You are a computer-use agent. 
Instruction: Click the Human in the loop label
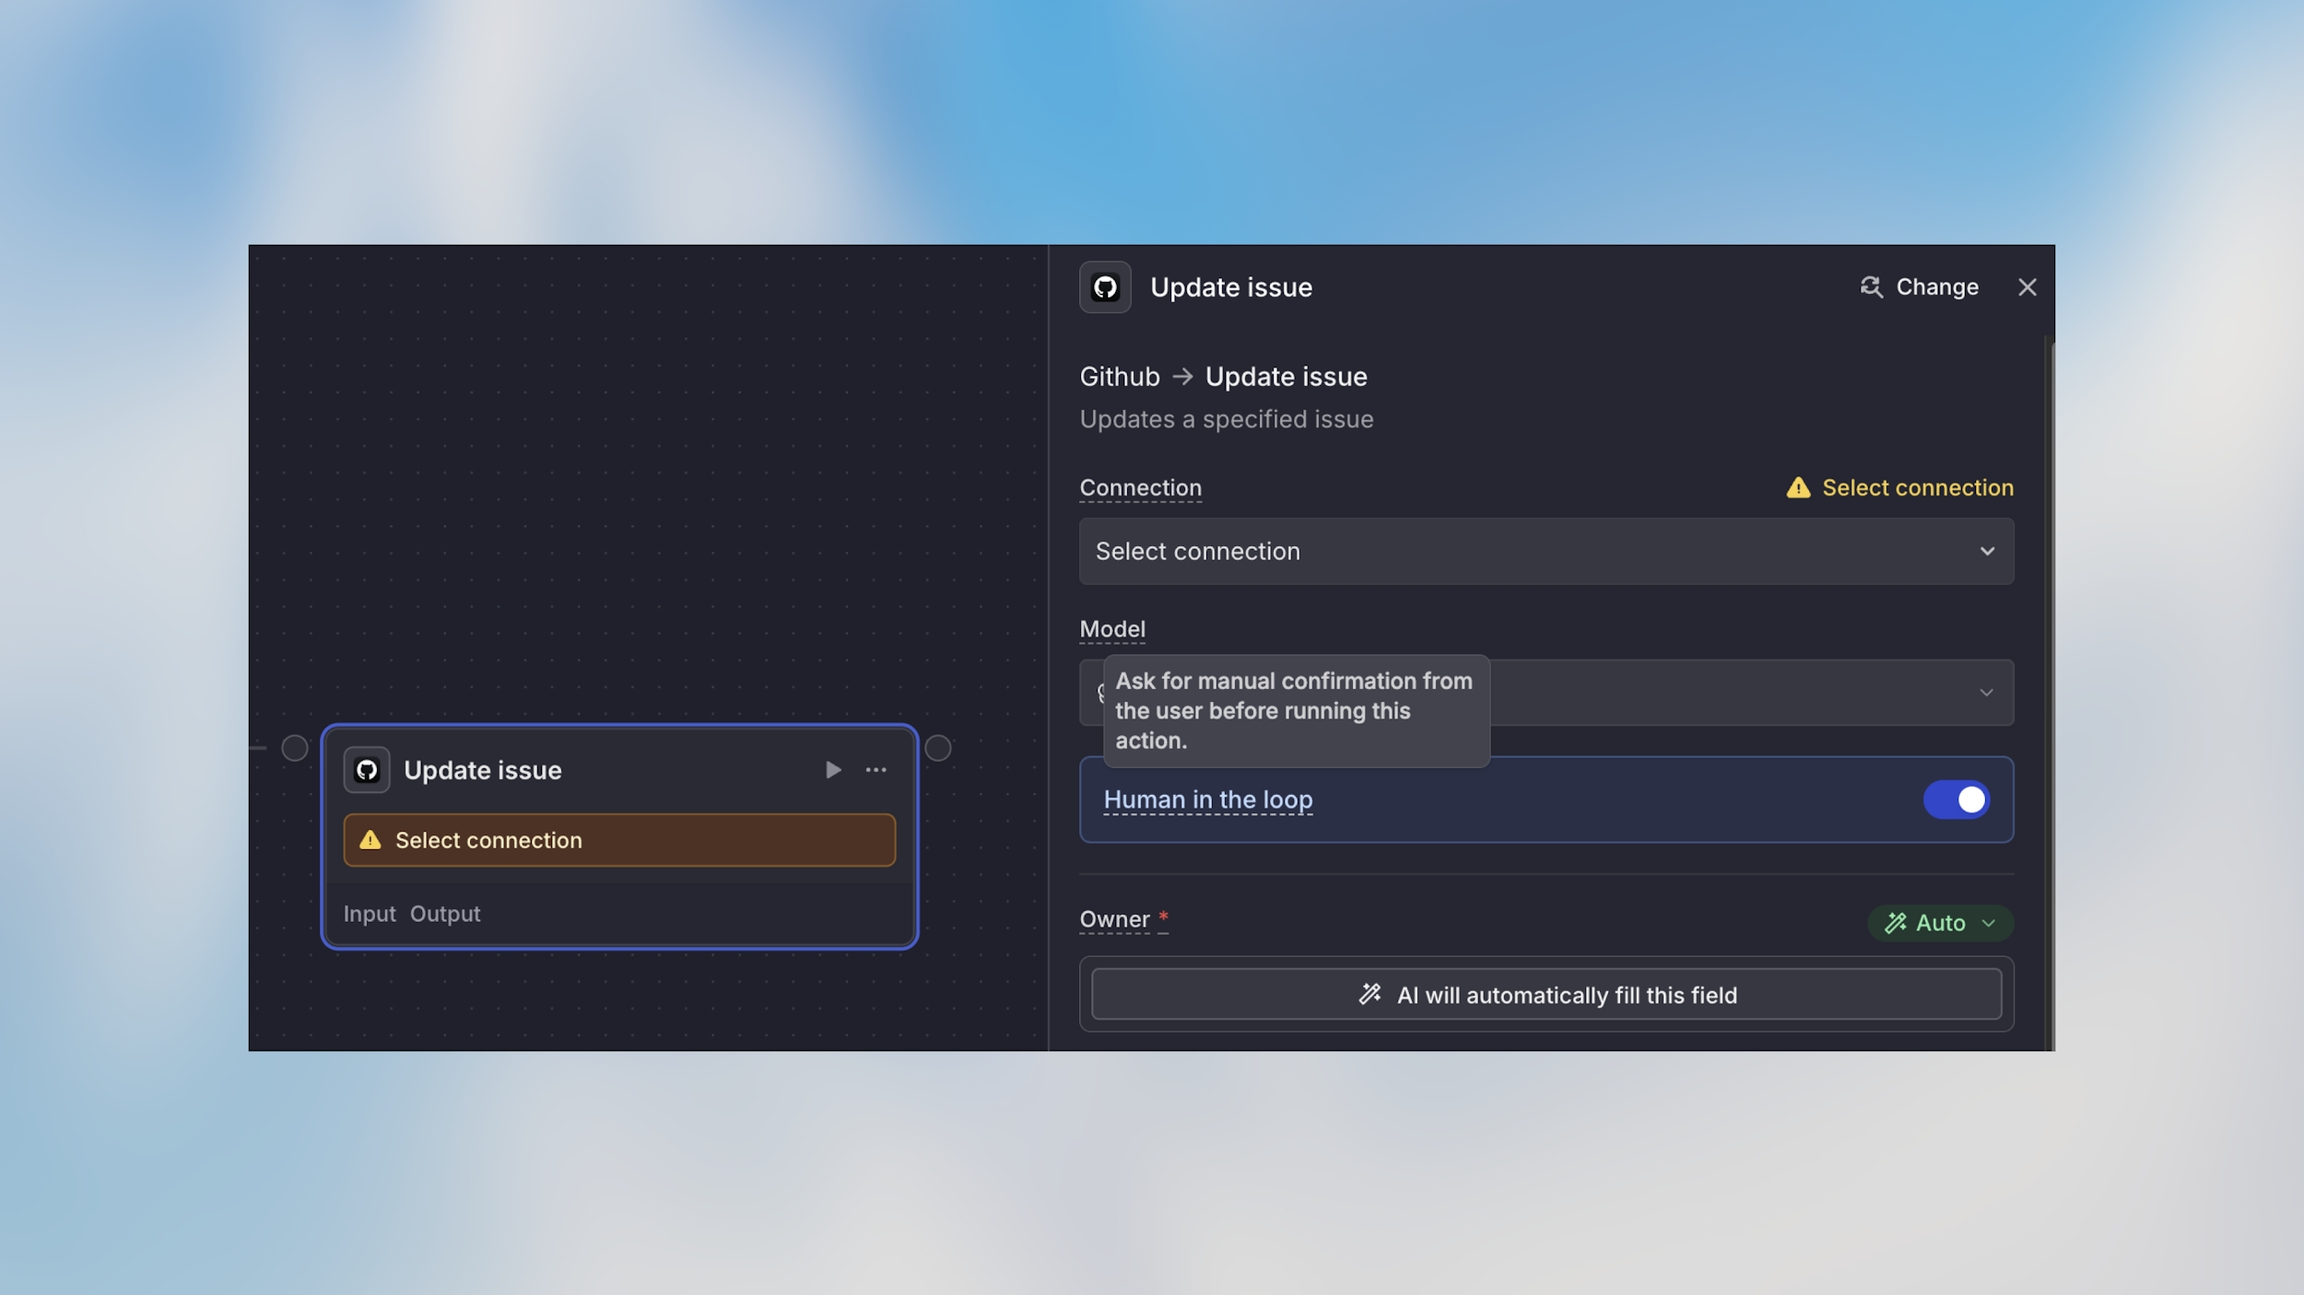click(x=1208, y=800)
